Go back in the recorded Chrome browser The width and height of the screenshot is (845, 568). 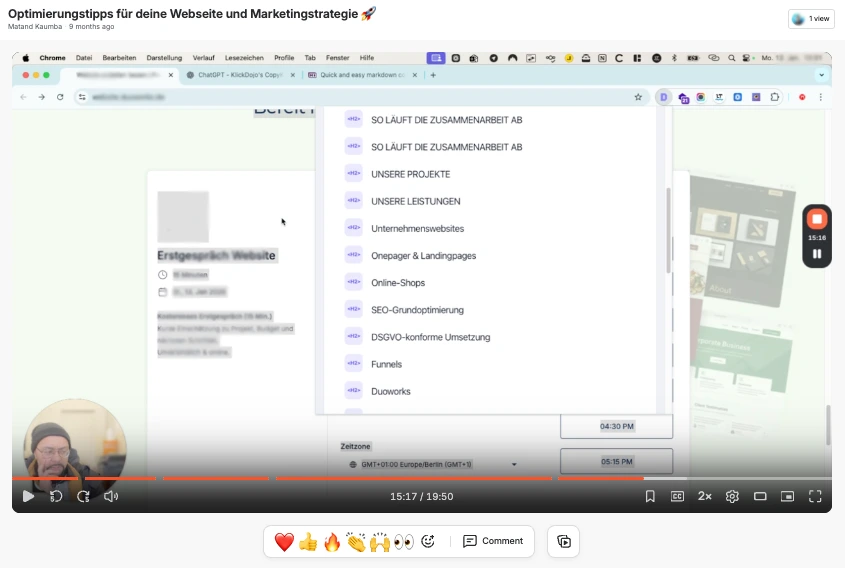click(23, 97)
